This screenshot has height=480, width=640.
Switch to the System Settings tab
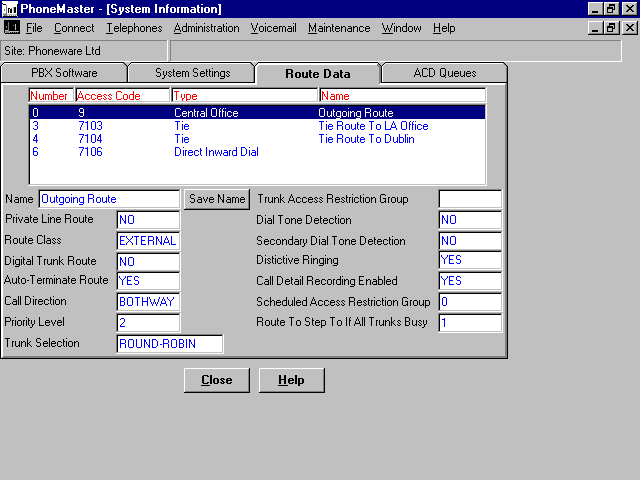[x=193, y=73]
